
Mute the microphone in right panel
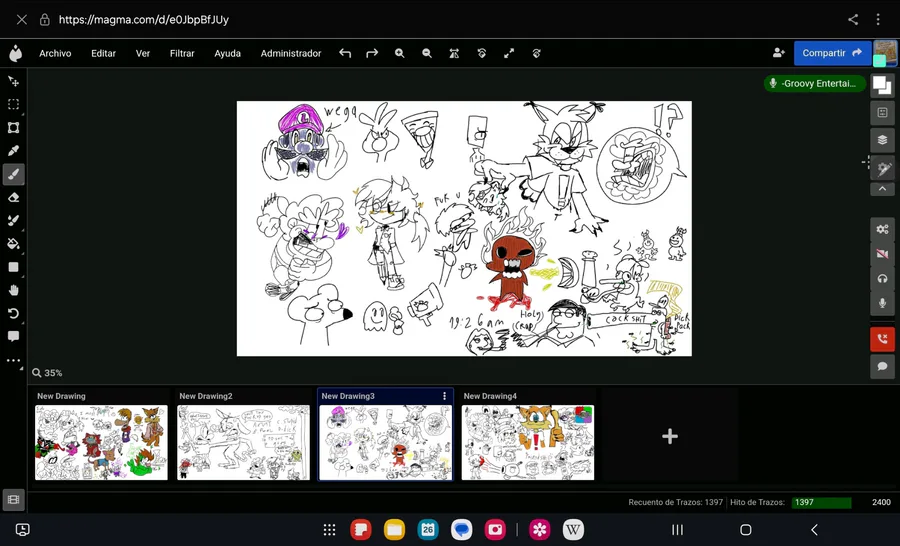coord(882,303)
